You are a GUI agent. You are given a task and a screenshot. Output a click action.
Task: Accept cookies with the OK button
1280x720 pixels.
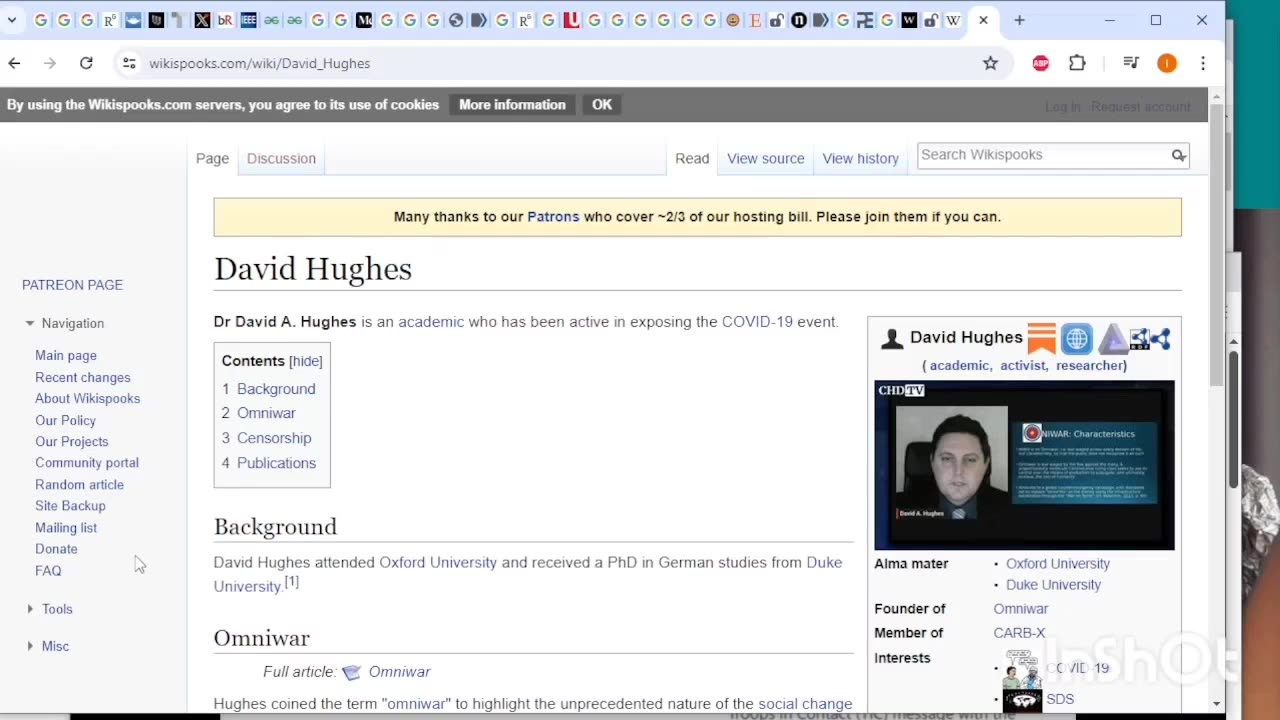(602, 105)
